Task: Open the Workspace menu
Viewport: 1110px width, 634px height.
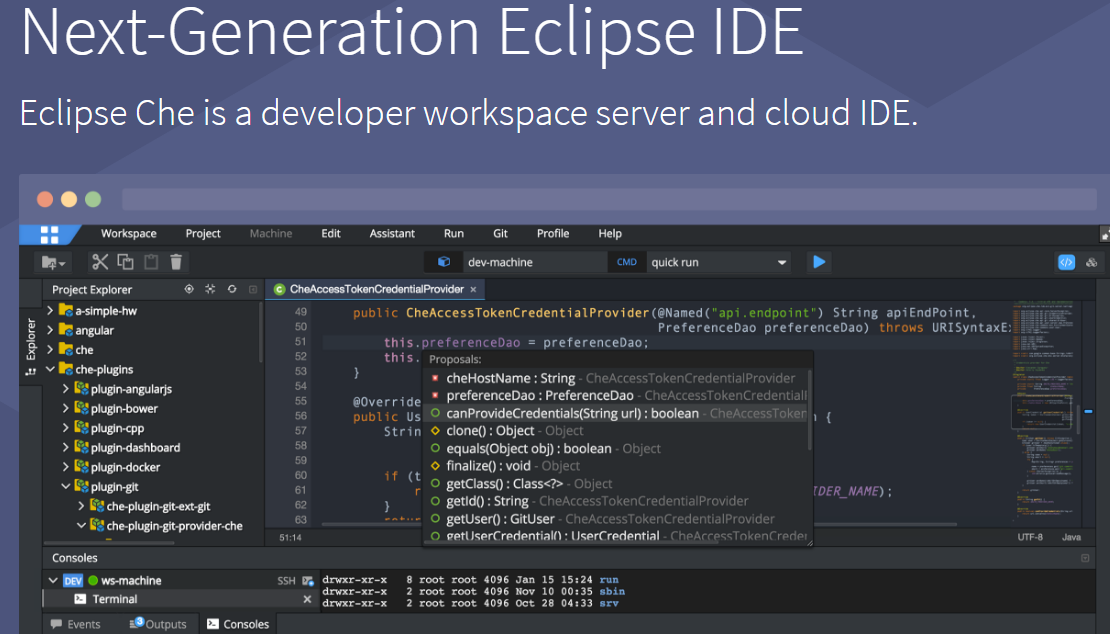Action: point(129,234)
